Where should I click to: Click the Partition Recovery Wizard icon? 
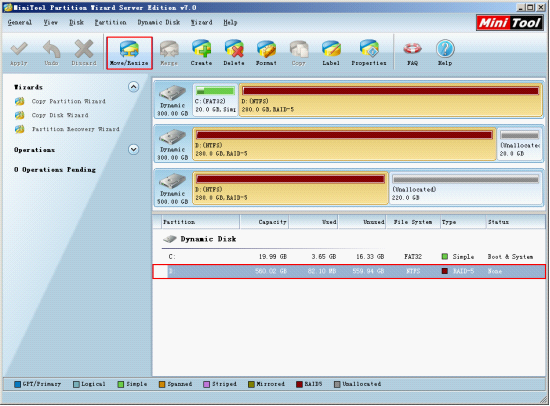[x=20, y=129]
